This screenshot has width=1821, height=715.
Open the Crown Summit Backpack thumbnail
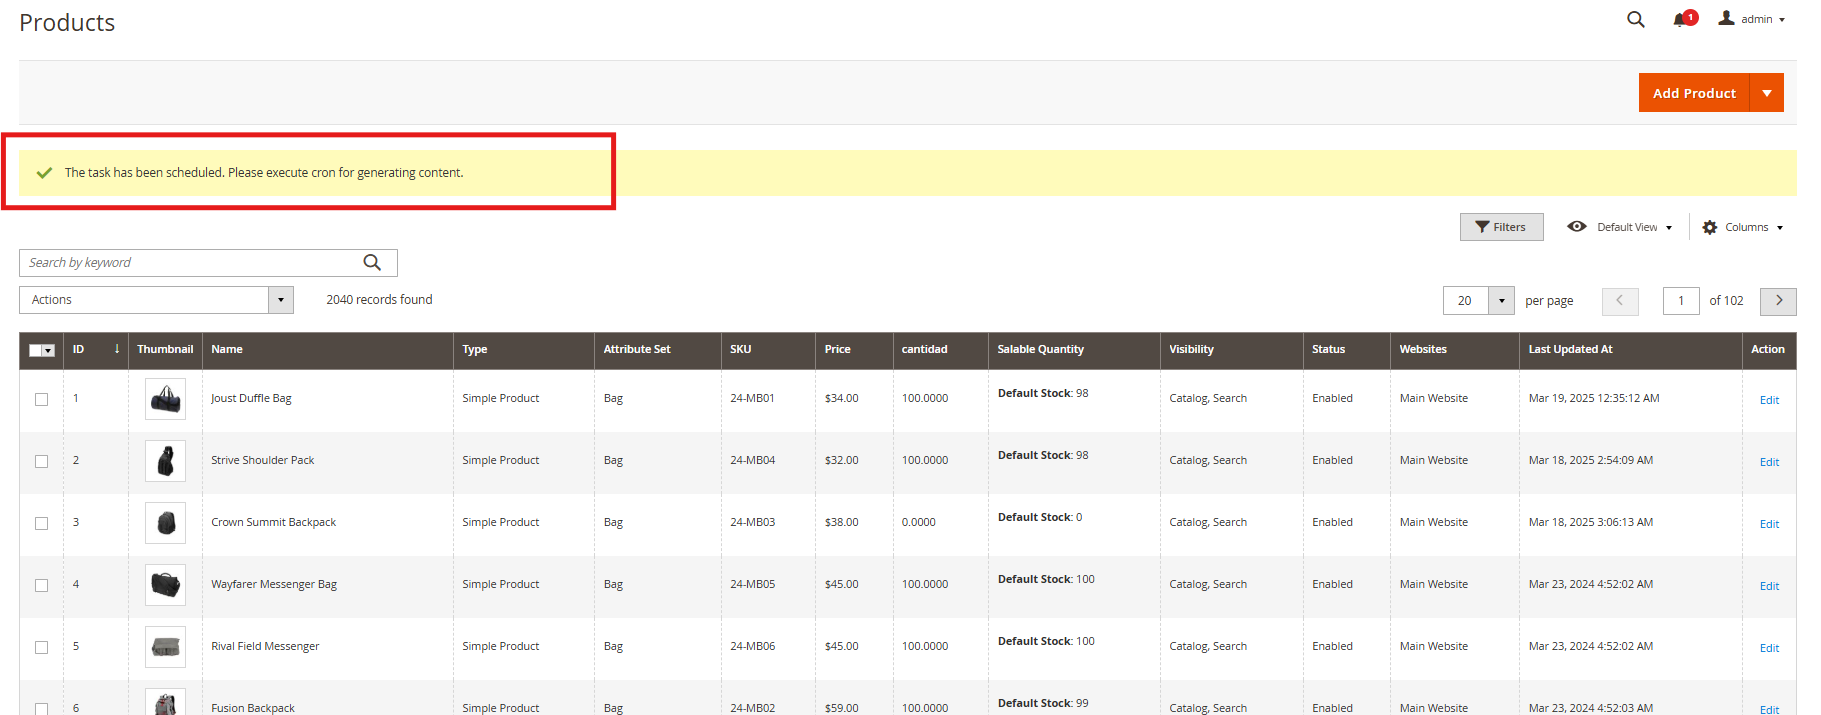pyautogui.click(x=165, y=523)
